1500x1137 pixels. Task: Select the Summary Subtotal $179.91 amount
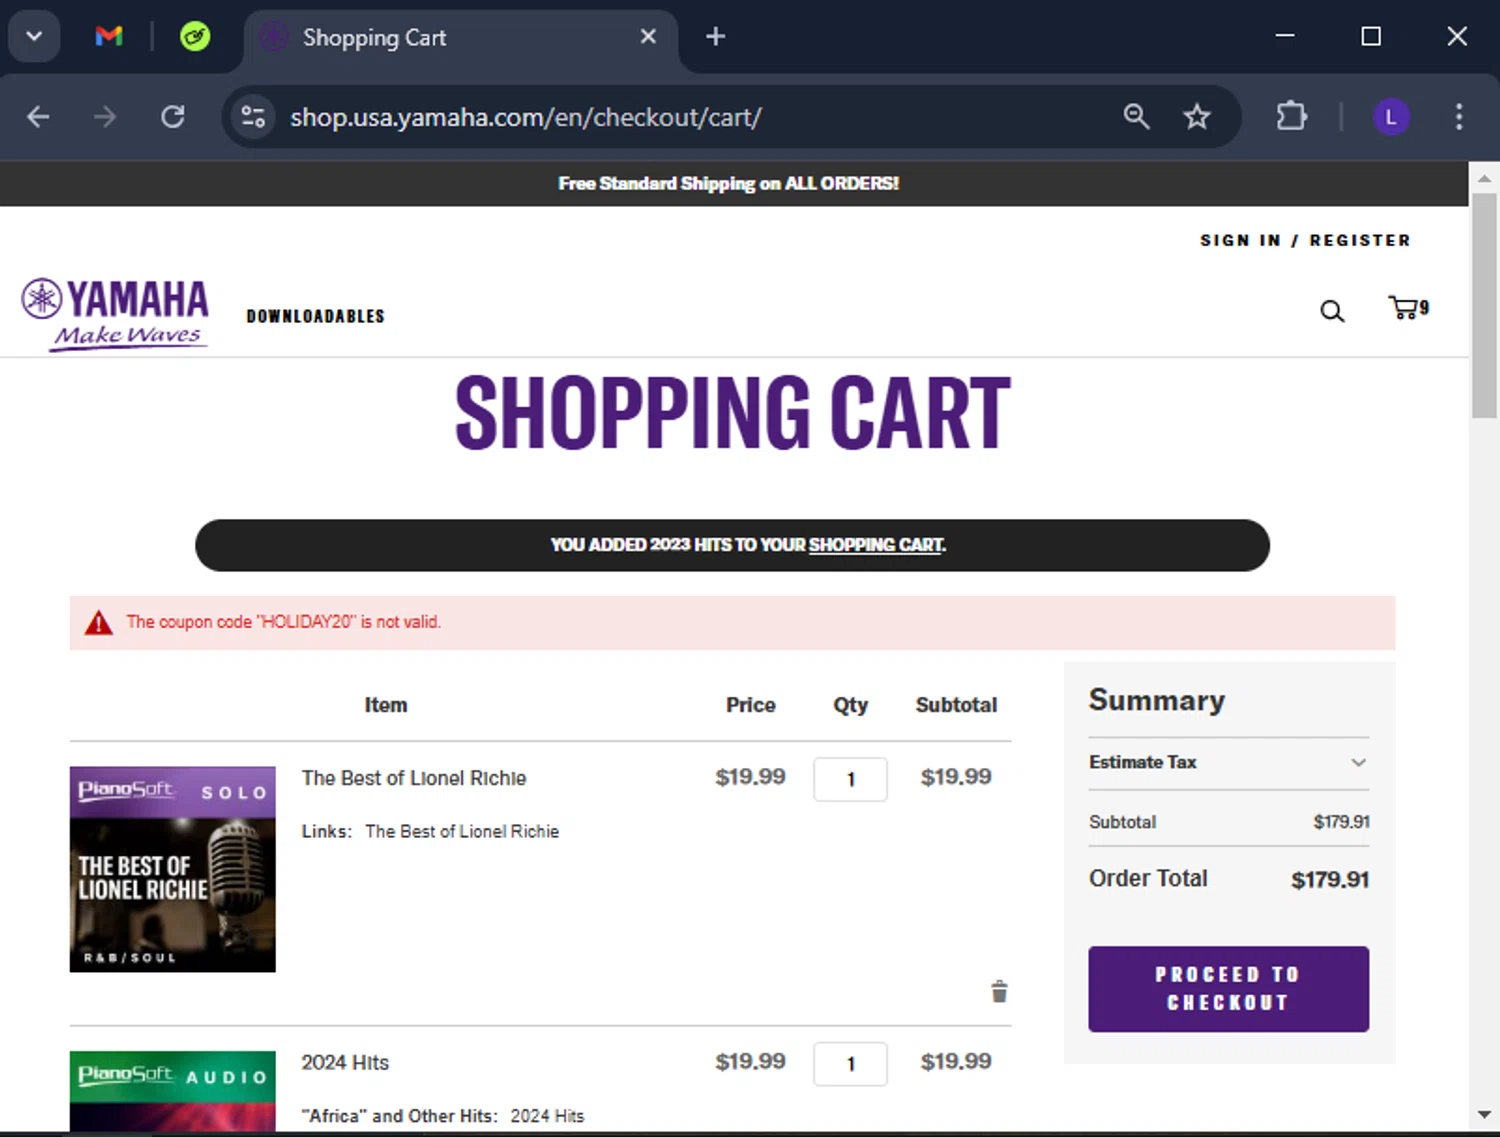coord(1341,822)
